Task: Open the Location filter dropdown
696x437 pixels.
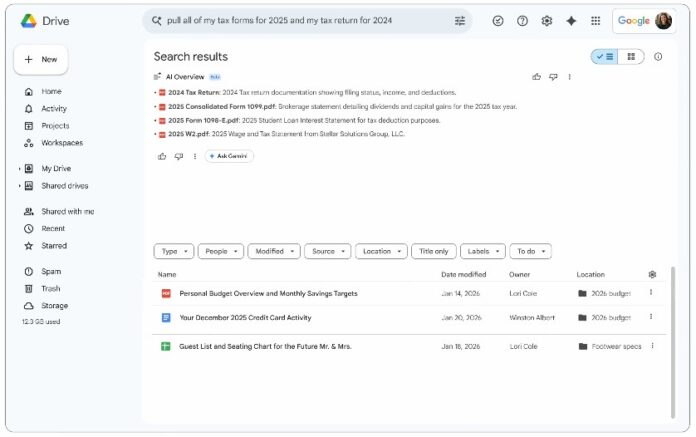Action: point(381,252)
